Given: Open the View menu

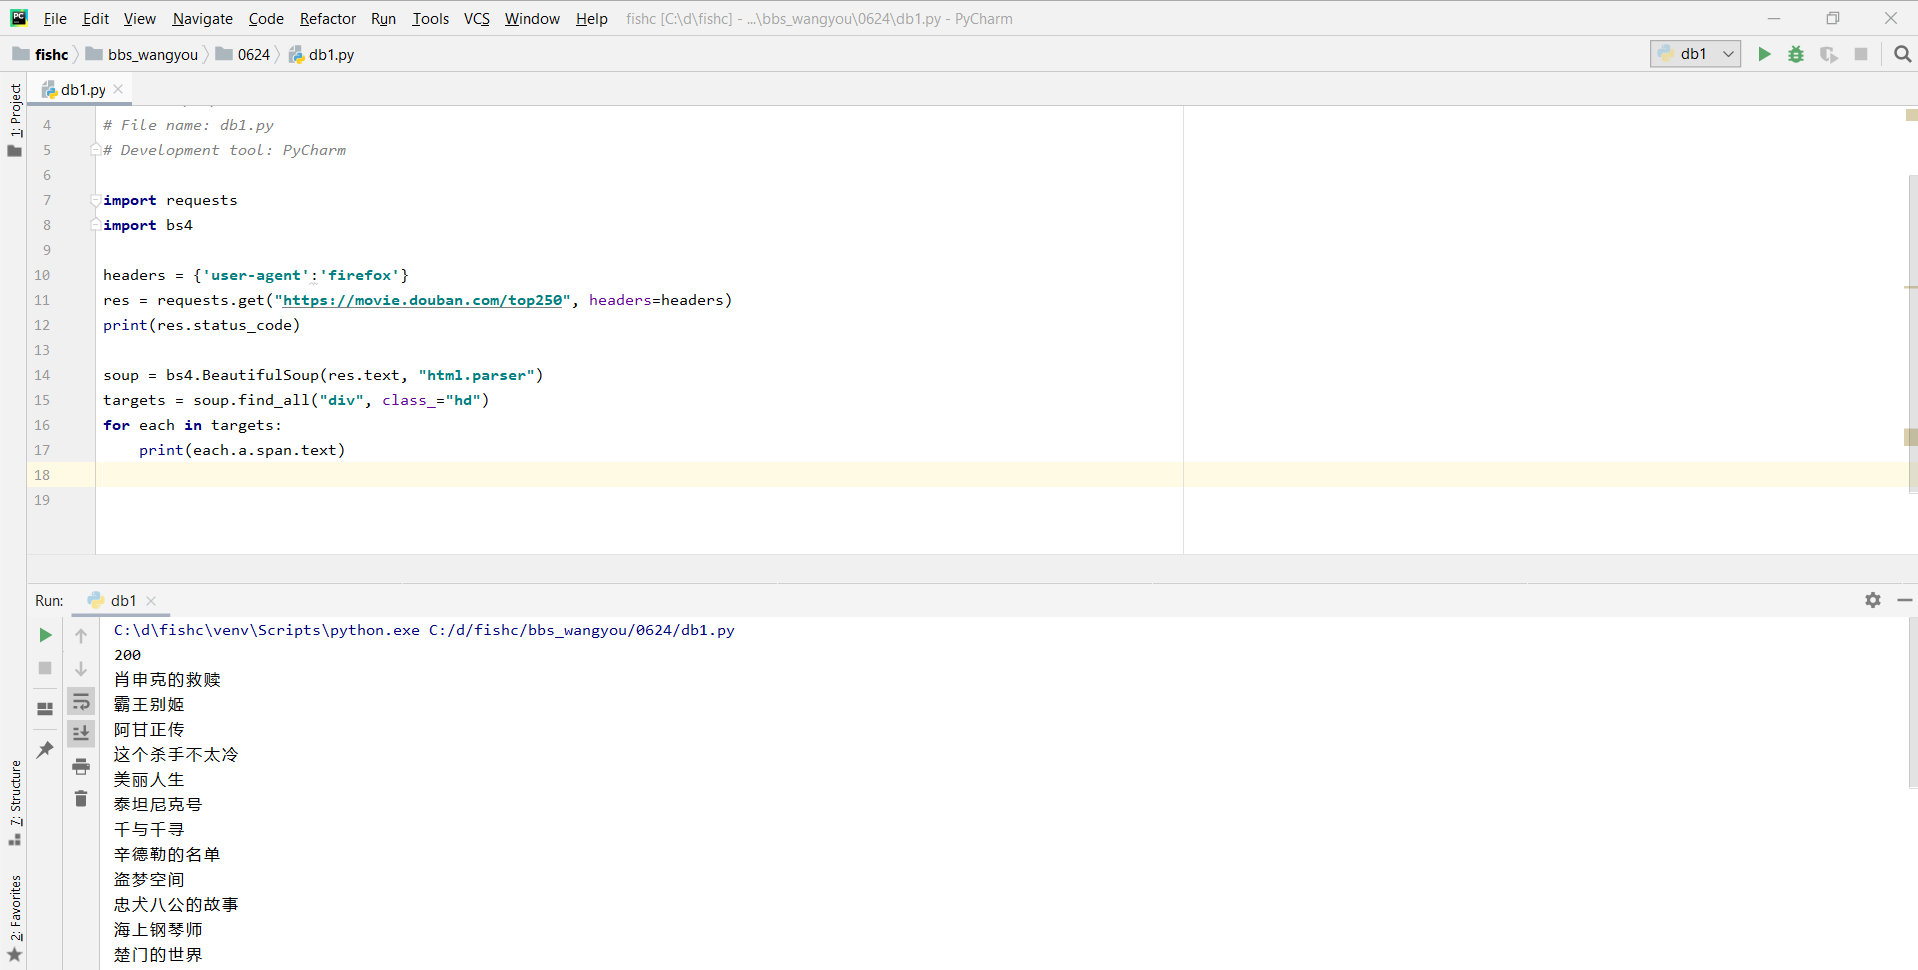Looking at the screenshot, I should point(140,18).
